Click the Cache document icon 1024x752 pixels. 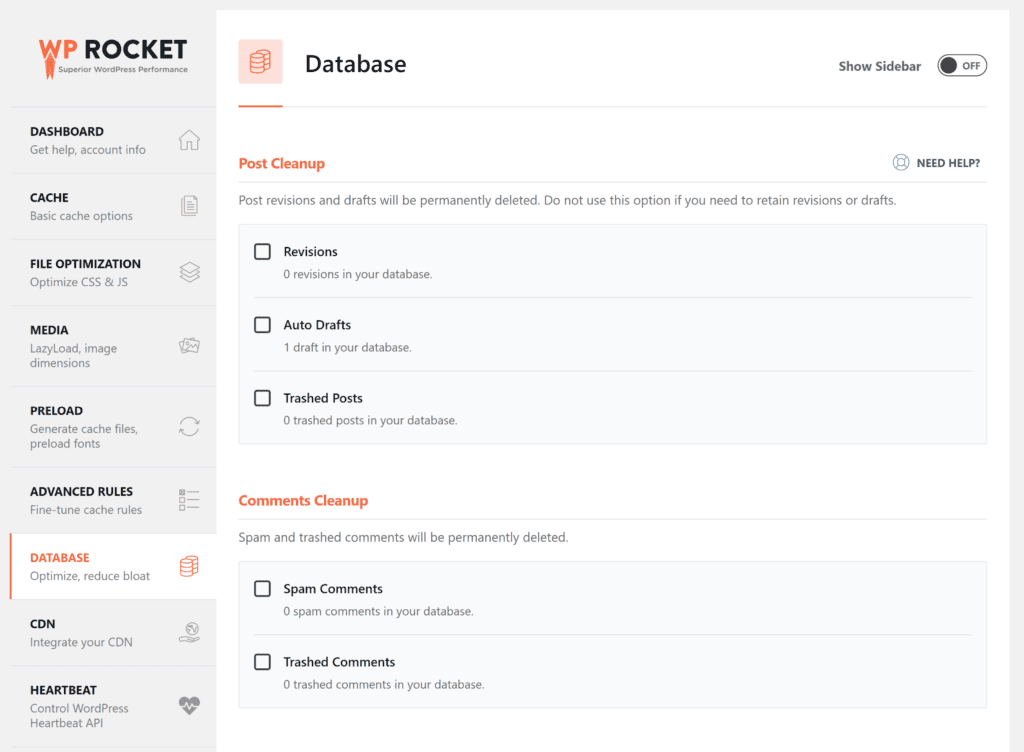tap(189, 206)
